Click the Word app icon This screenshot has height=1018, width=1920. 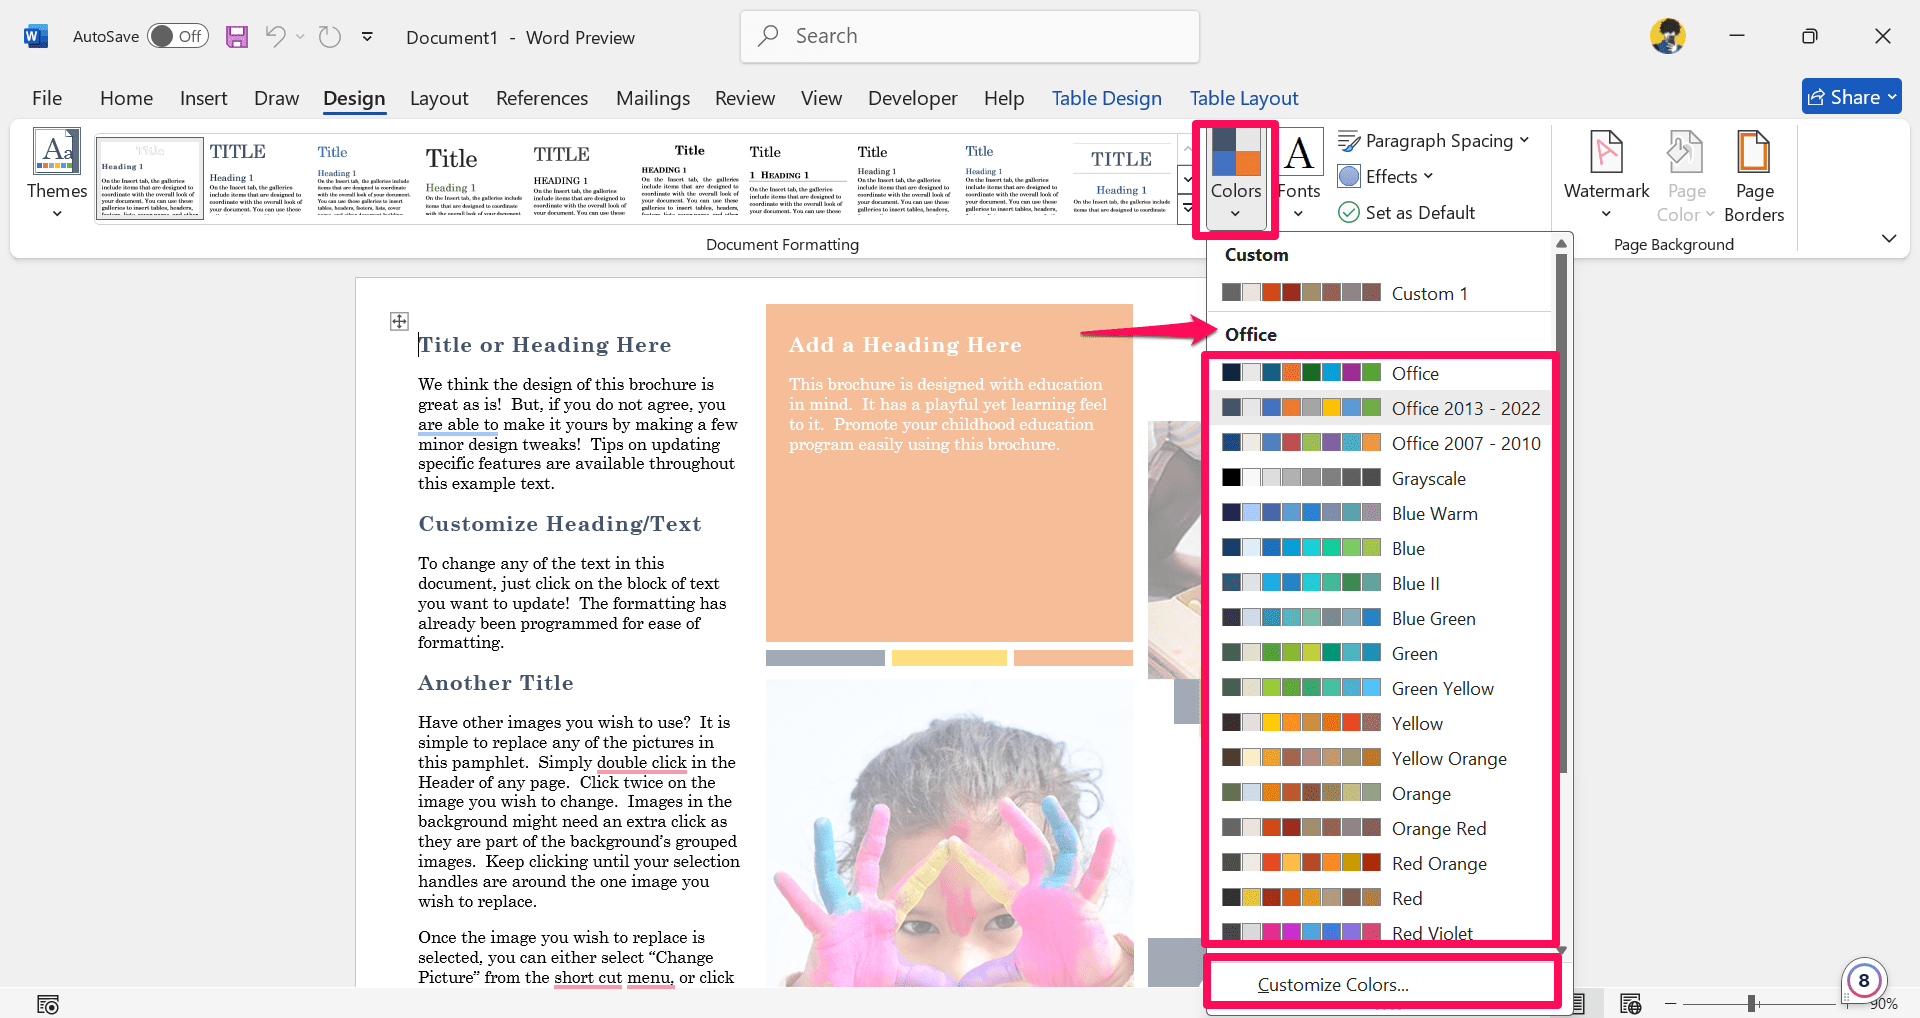coord(36,37)
